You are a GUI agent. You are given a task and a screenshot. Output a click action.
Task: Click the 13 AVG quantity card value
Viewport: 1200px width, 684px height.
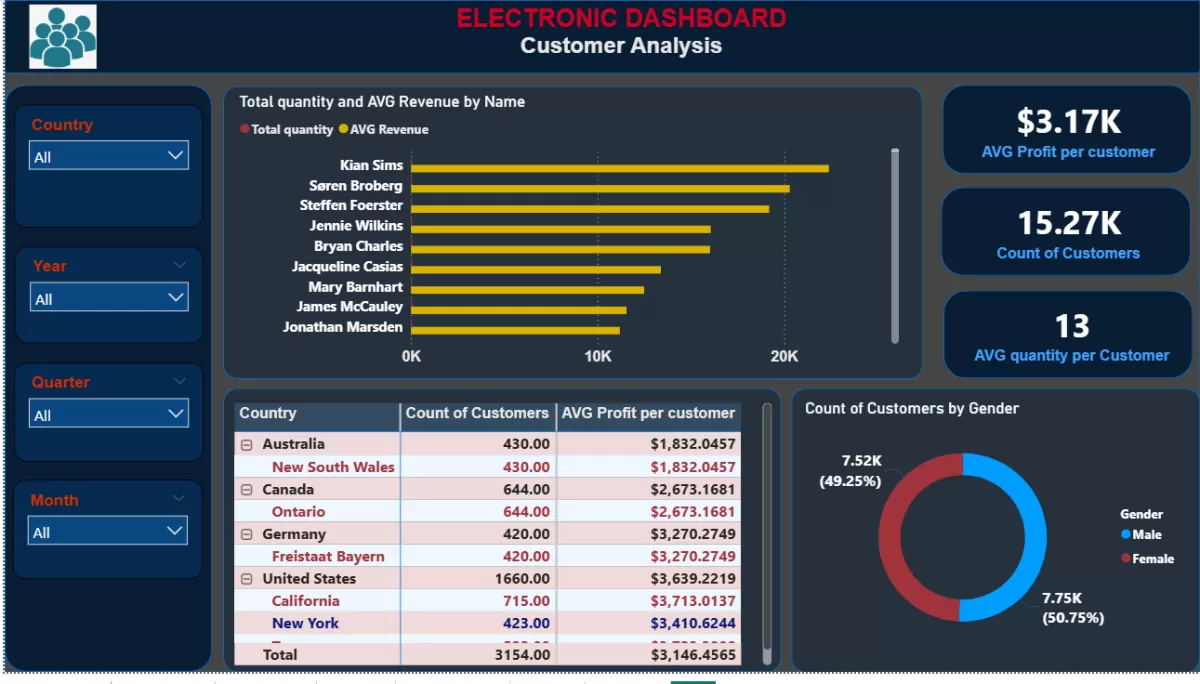1072,326
